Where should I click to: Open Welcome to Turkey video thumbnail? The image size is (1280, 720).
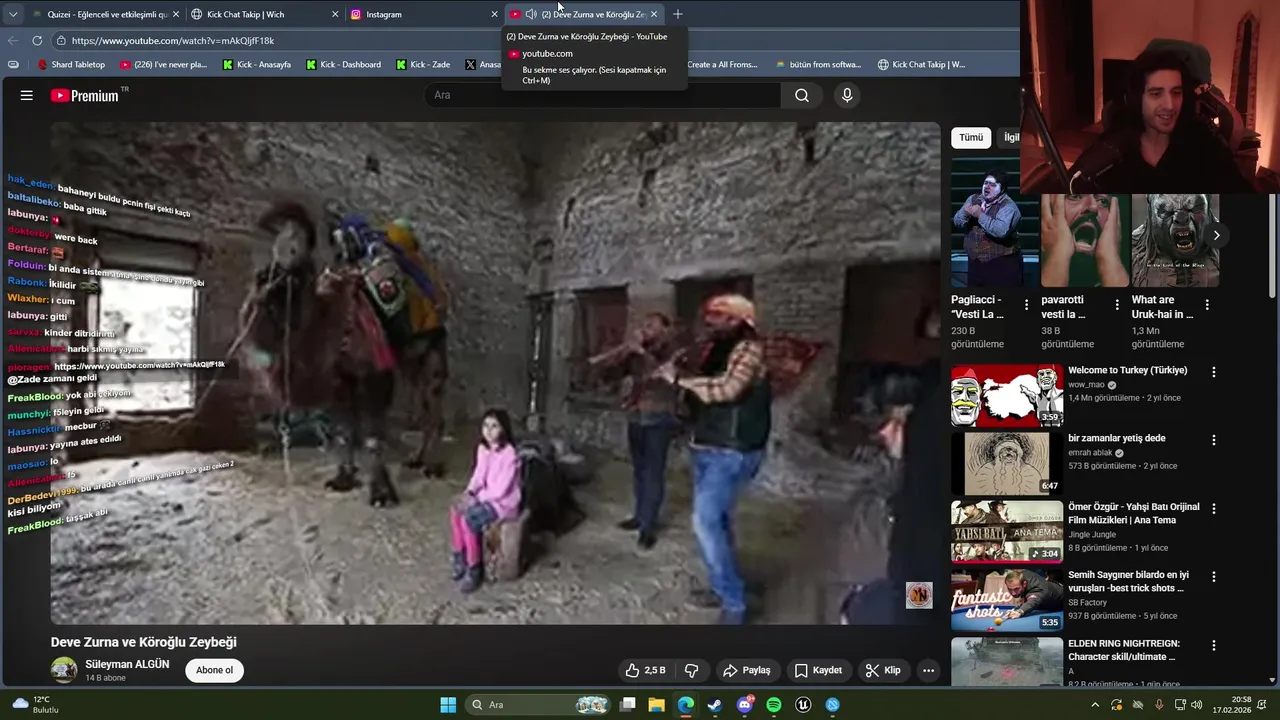(1007, 395)
